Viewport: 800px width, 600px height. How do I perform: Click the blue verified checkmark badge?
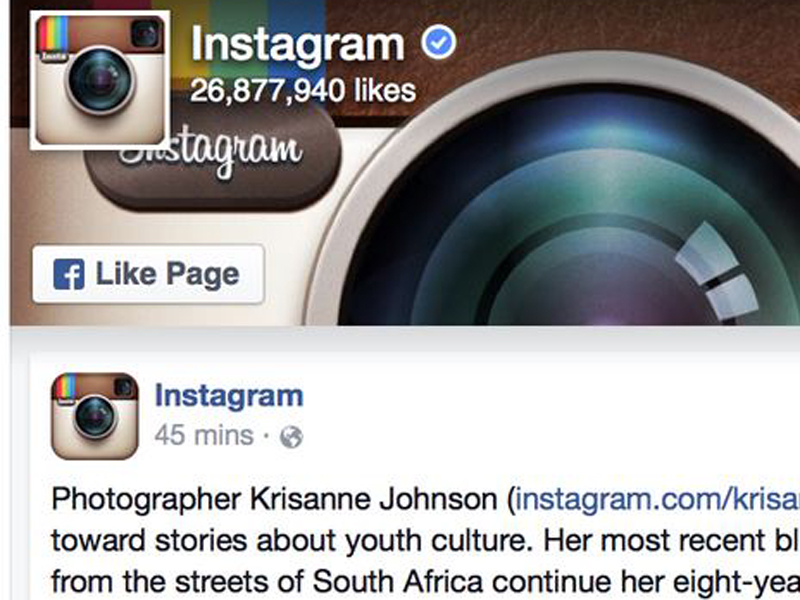pyautogui.click(x=438, y=43)
